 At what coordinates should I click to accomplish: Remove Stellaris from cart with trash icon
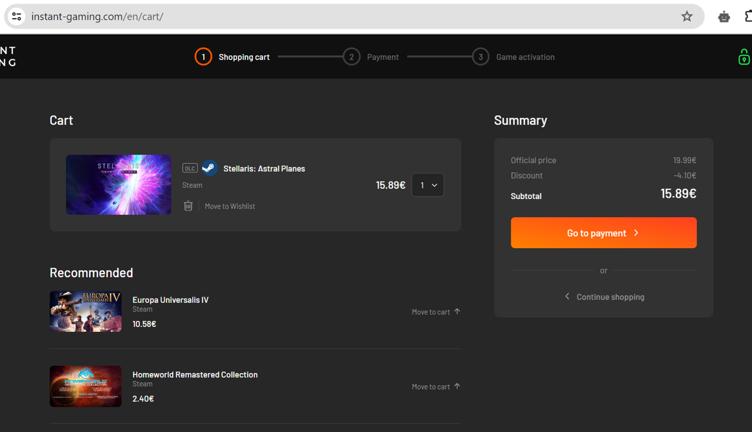[x=188, y=206]
